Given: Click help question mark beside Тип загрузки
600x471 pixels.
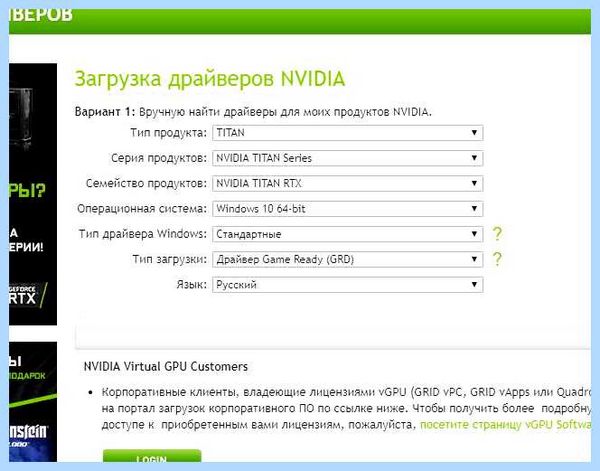Looking at the screenshot, I should tap(497, 259).
